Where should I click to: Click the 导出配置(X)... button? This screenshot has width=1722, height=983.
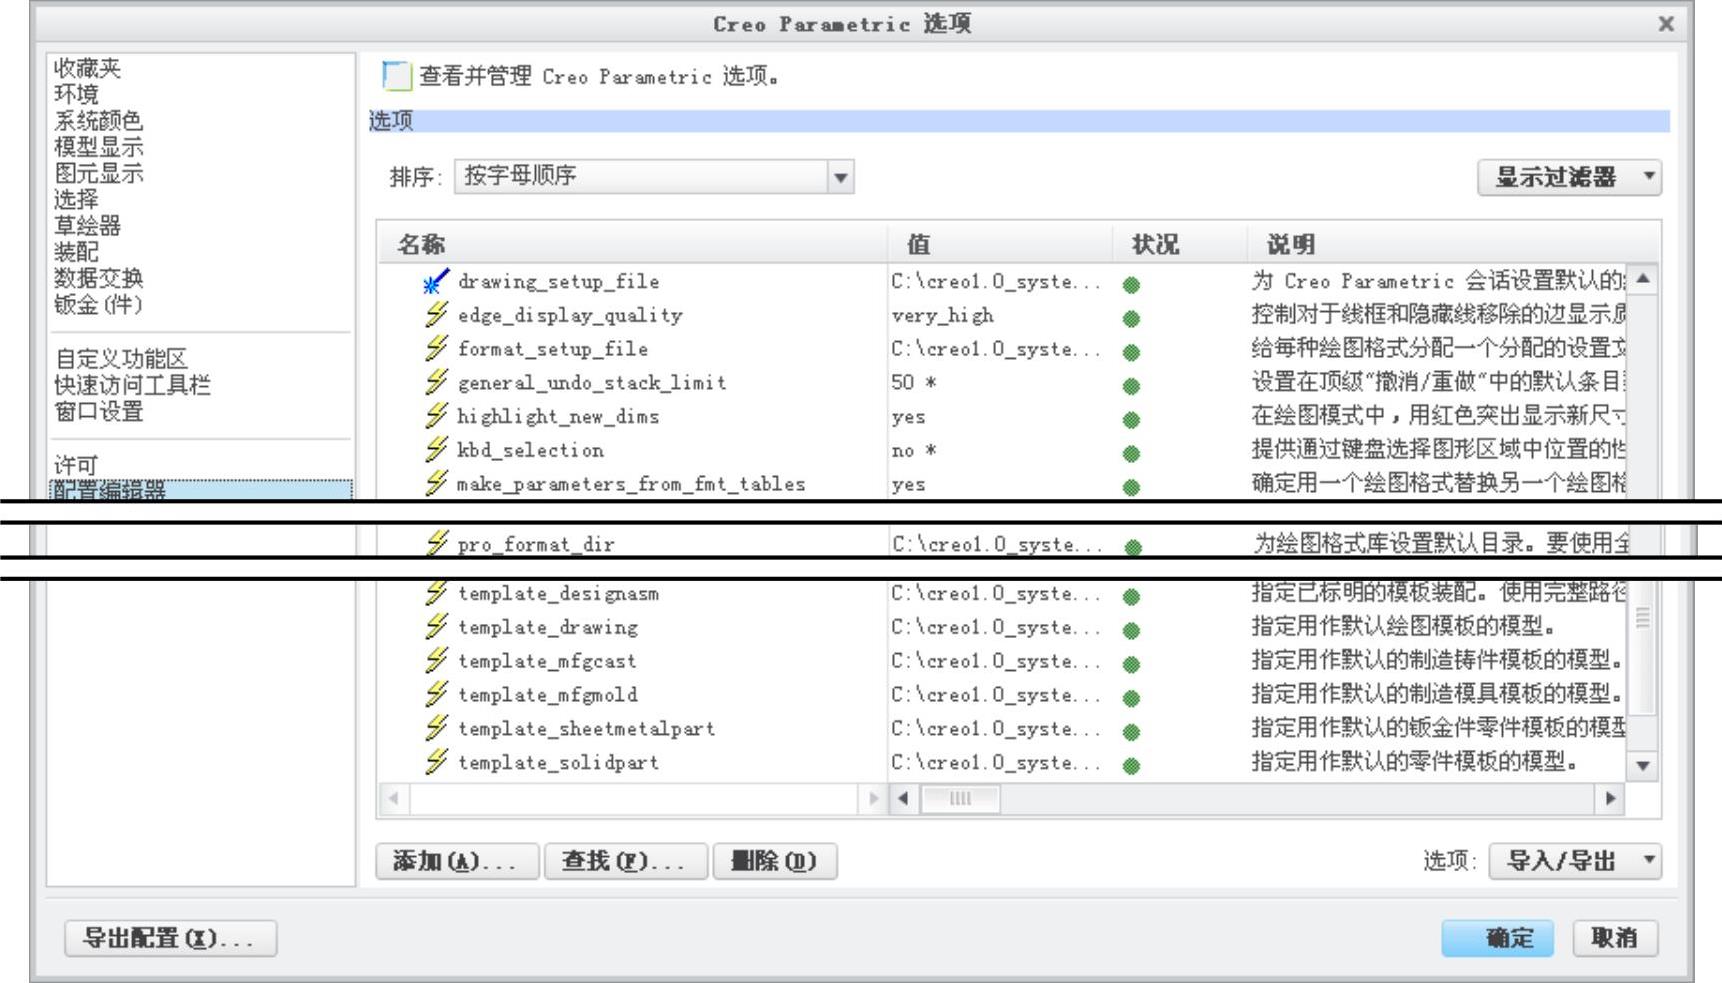coord(170,938)
